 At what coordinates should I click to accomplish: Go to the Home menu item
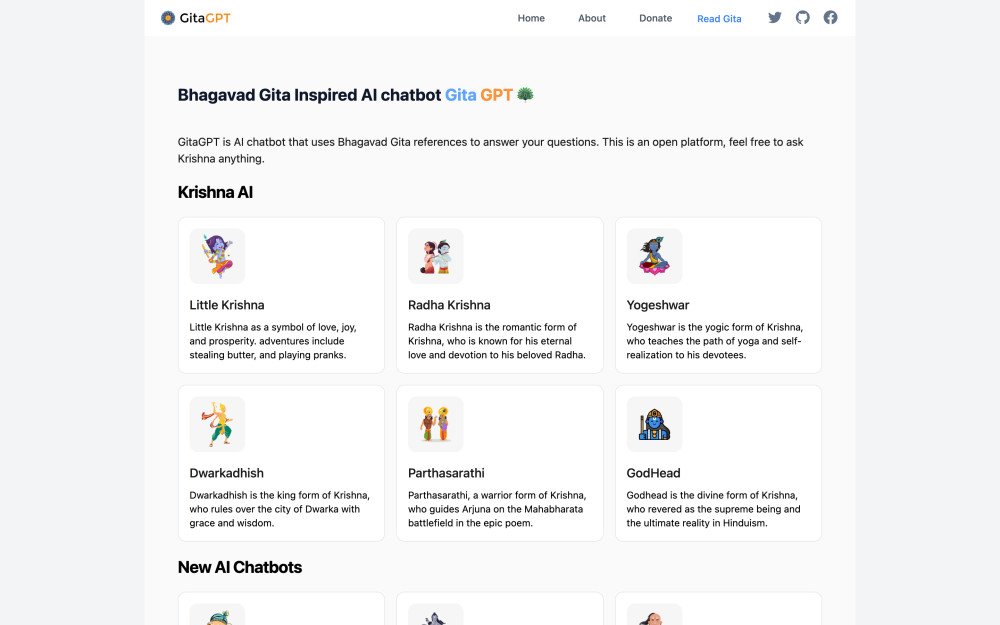point(531,18)
